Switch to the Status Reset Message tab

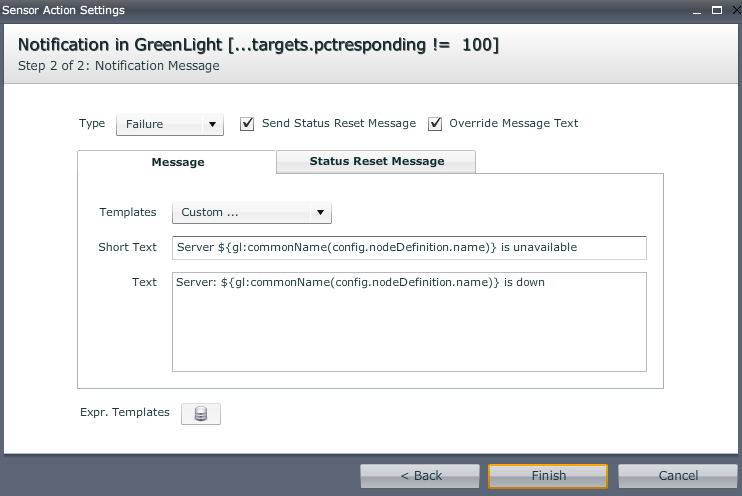pyautogui.click(x=376, y=161)
